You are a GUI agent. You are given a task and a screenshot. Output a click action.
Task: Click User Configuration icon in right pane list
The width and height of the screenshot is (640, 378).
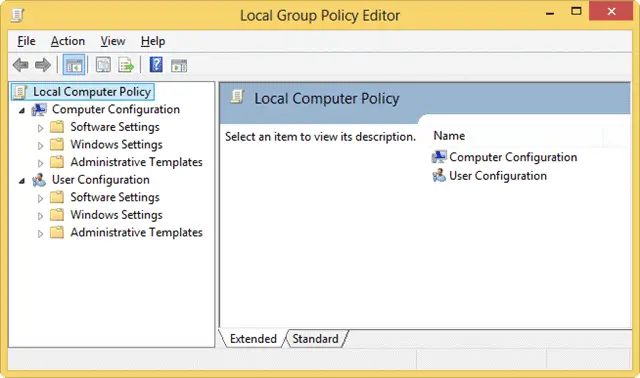pyautogui.click(x=439, y=176)
